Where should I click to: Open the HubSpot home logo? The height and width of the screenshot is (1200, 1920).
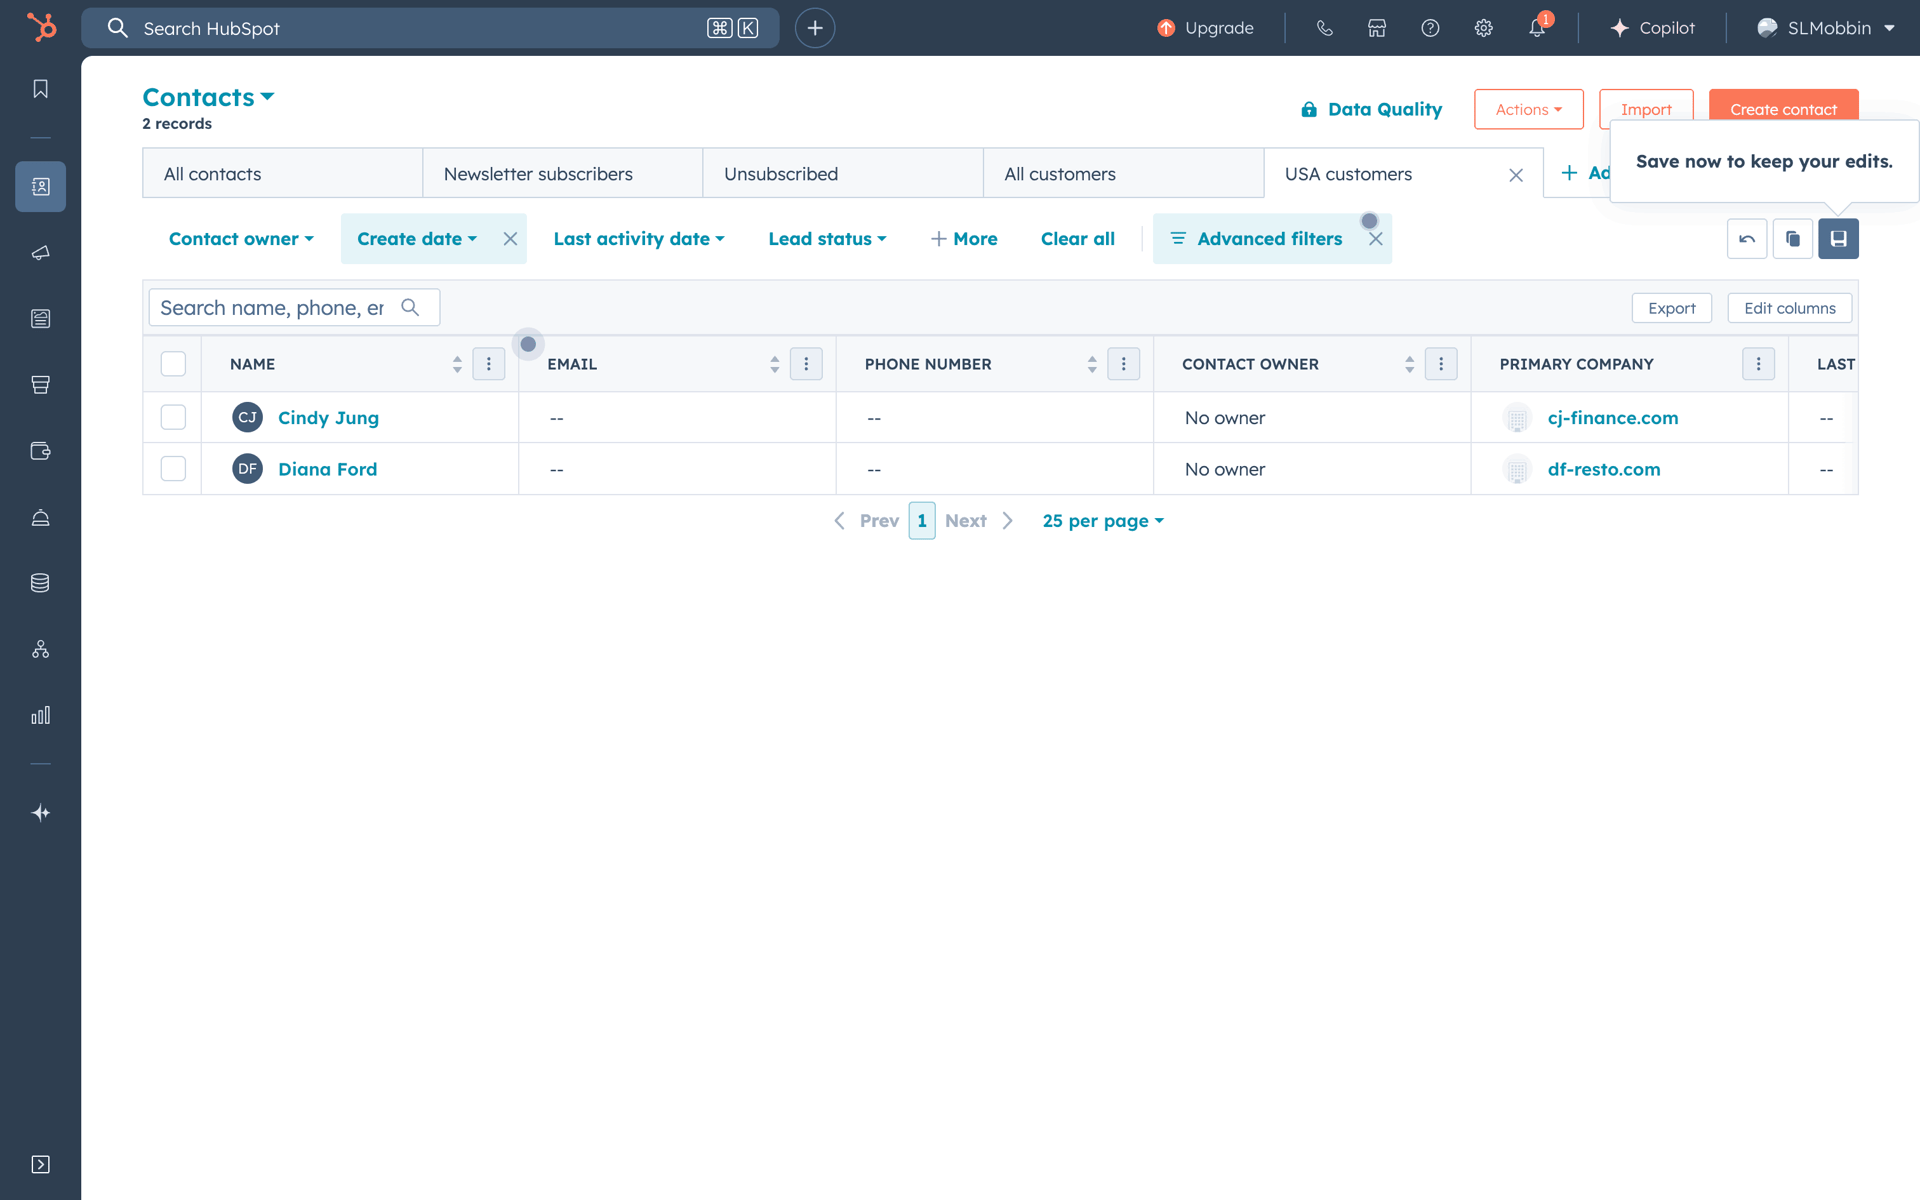pos(41,27)
